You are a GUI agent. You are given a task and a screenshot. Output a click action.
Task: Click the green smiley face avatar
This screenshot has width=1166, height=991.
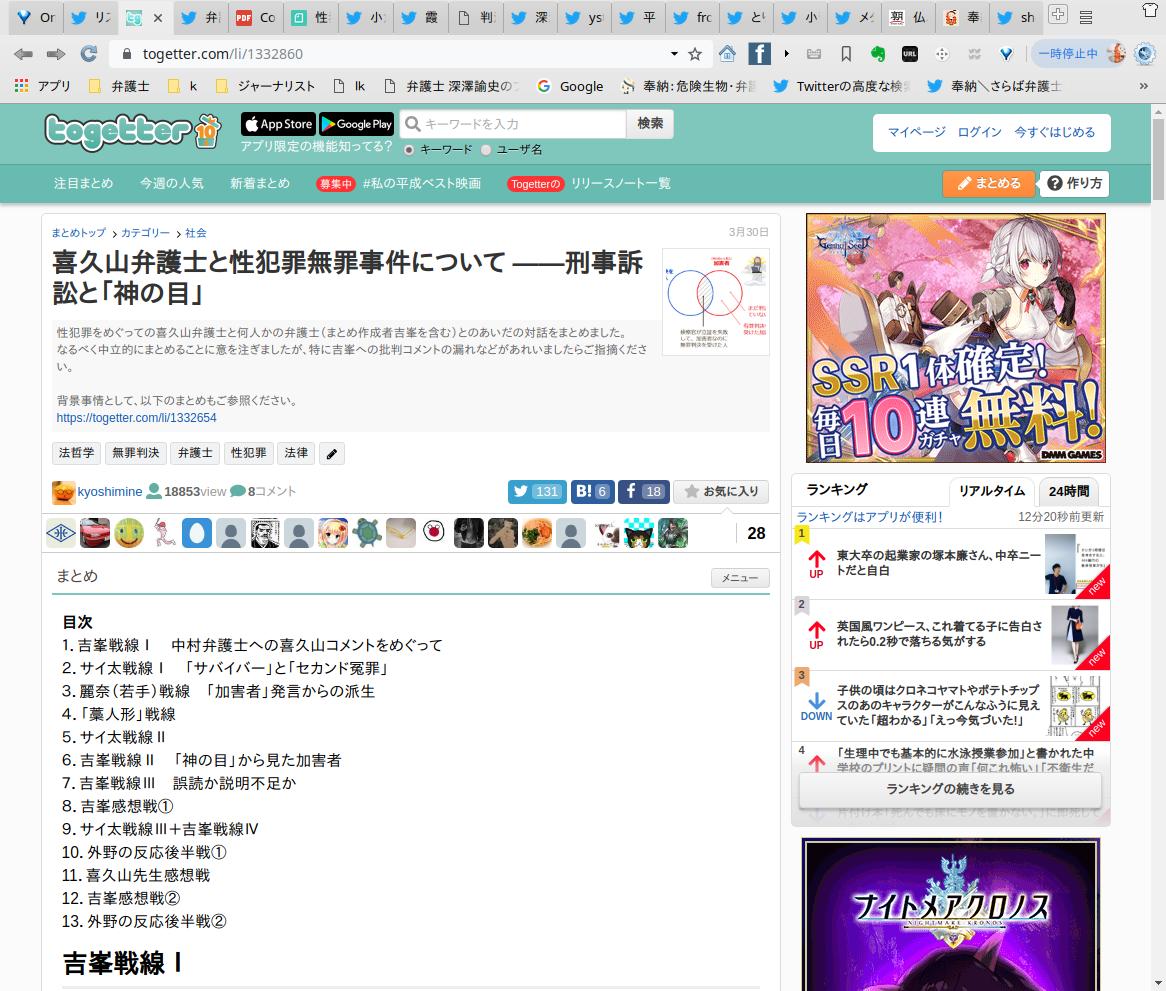pyautogui.click(x=129, y=533)
